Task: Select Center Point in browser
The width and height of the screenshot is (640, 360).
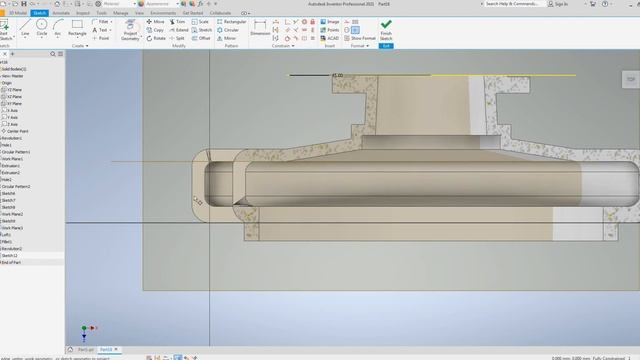Action: [x=15, y=131]
